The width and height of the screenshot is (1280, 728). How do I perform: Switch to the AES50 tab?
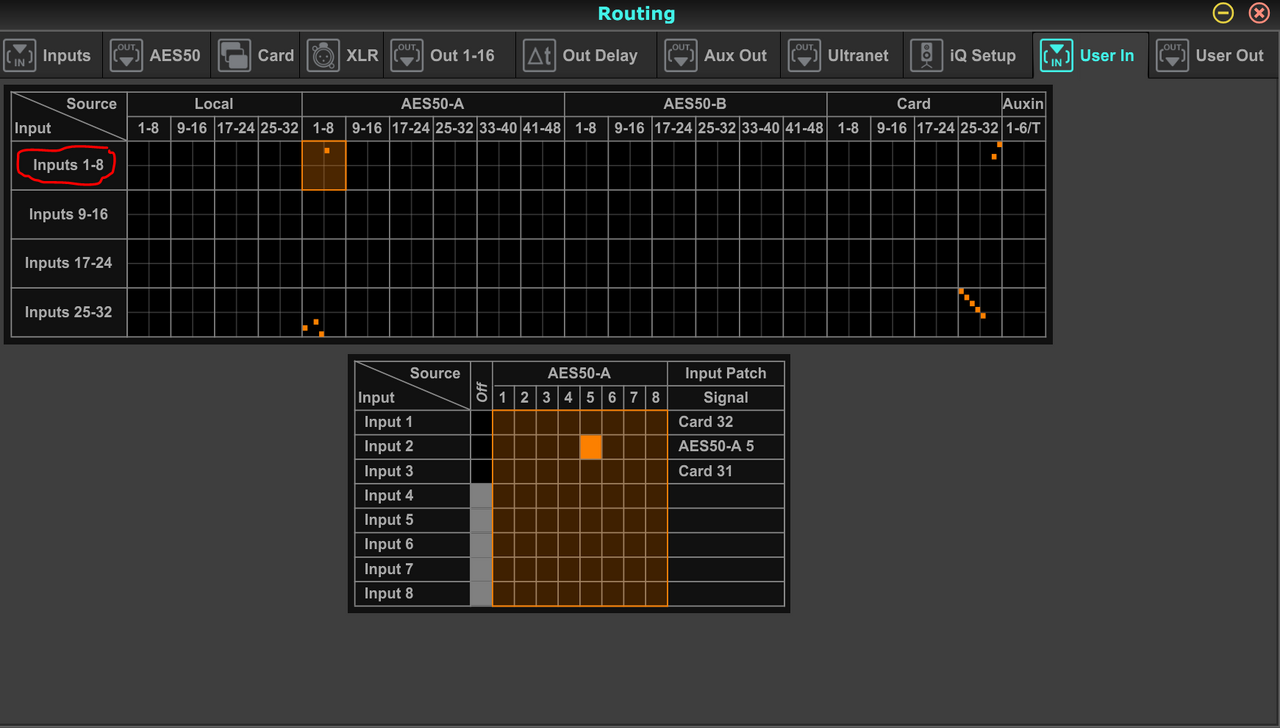coord(155,55)
